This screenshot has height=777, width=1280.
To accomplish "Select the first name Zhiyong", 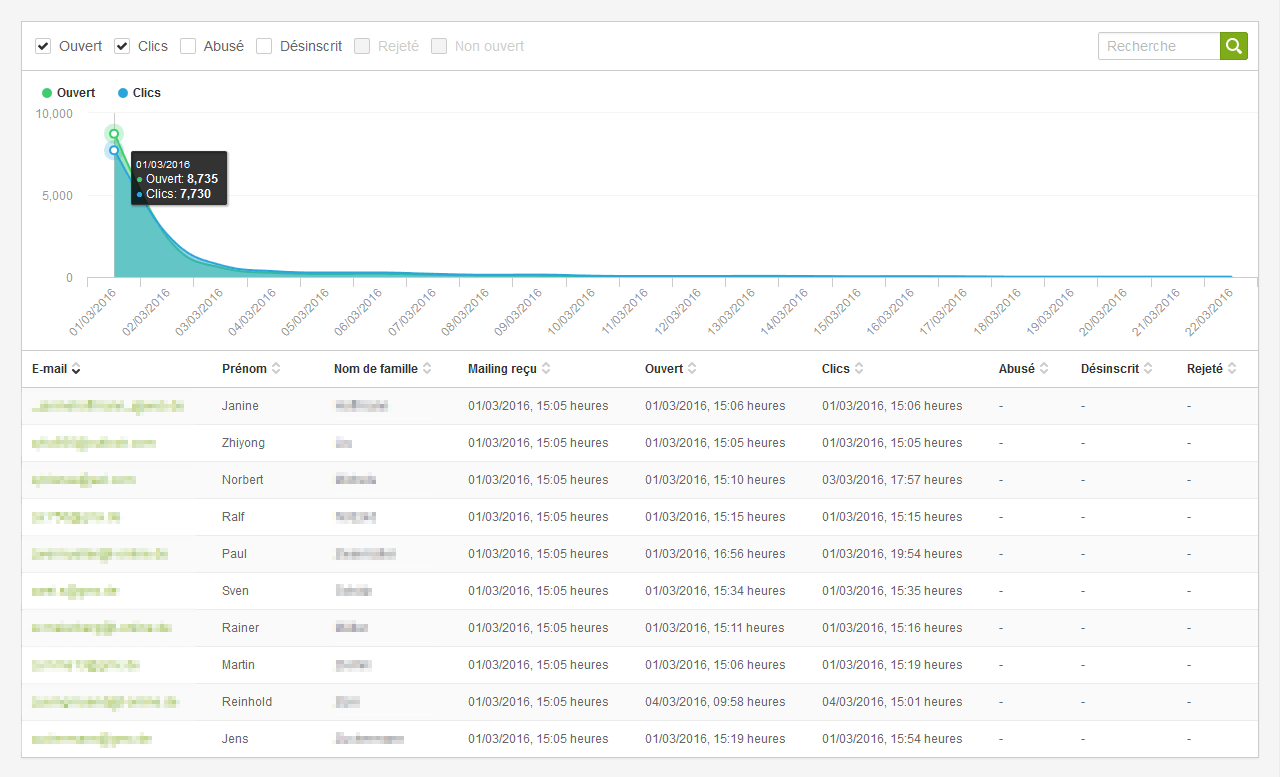I will tap(243, 443).
